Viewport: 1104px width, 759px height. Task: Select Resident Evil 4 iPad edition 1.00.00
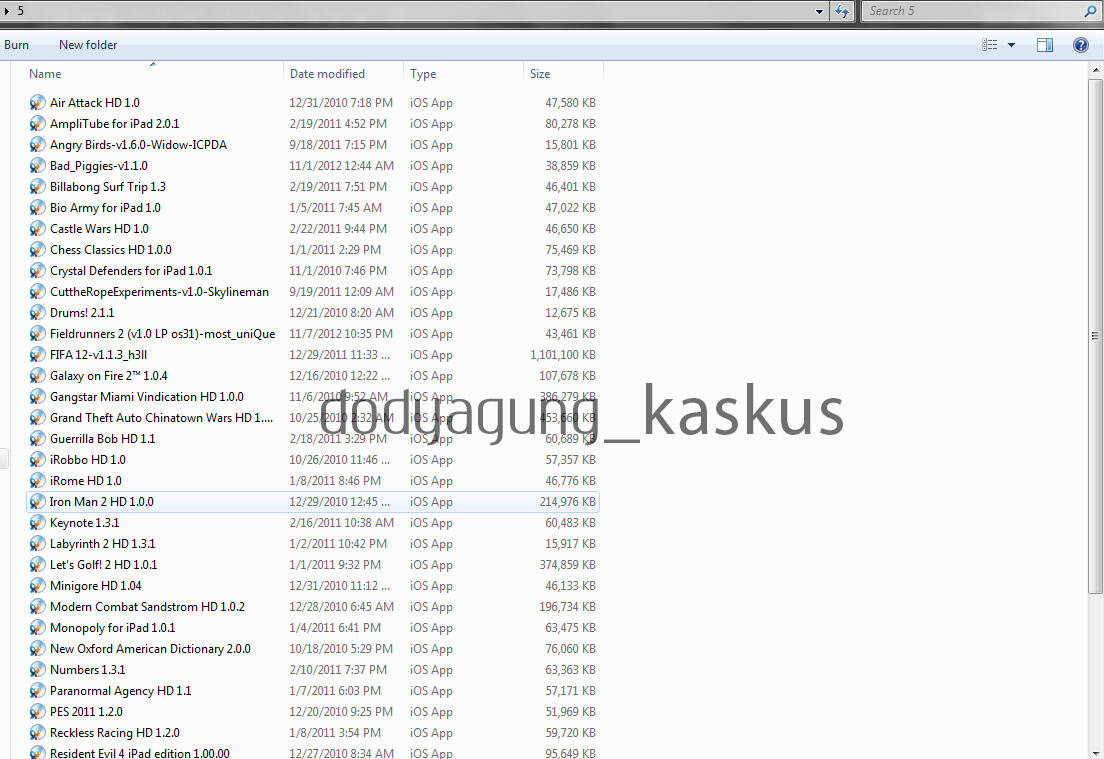pyautogui.click(x=139, y=753)
